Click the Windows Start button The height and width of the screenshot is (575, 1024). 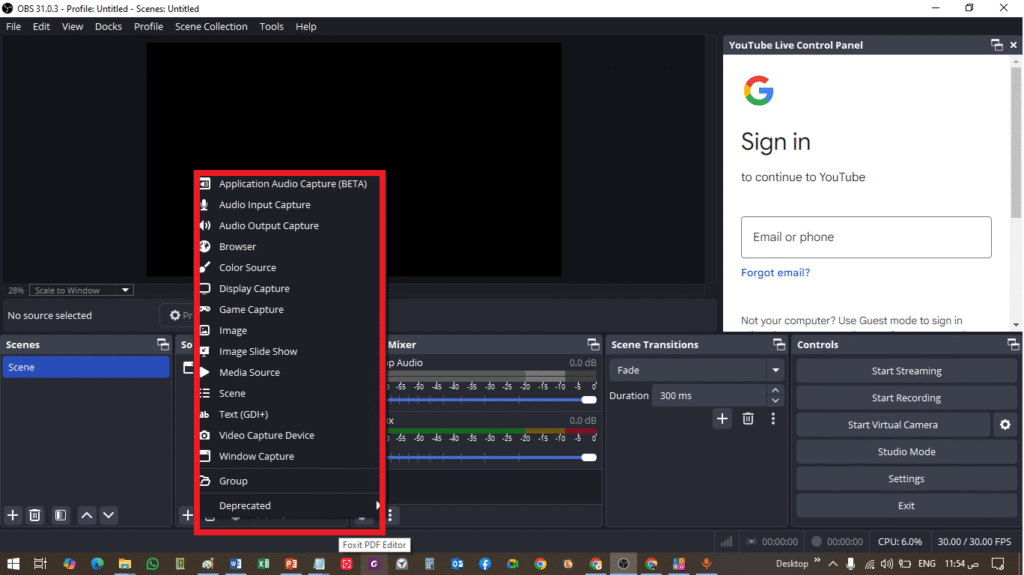click(13, 563)
